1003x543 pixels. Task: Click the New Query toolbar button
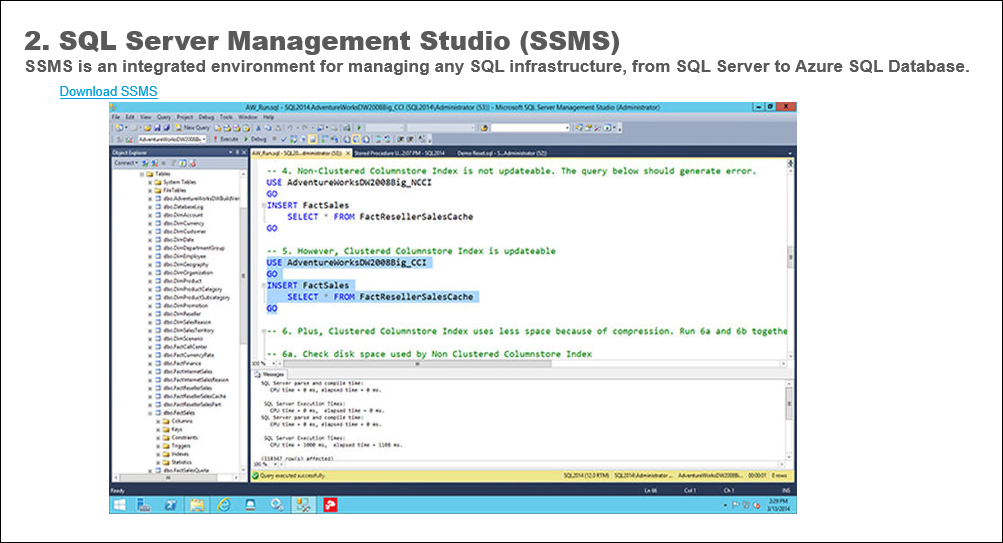(193, 128)
